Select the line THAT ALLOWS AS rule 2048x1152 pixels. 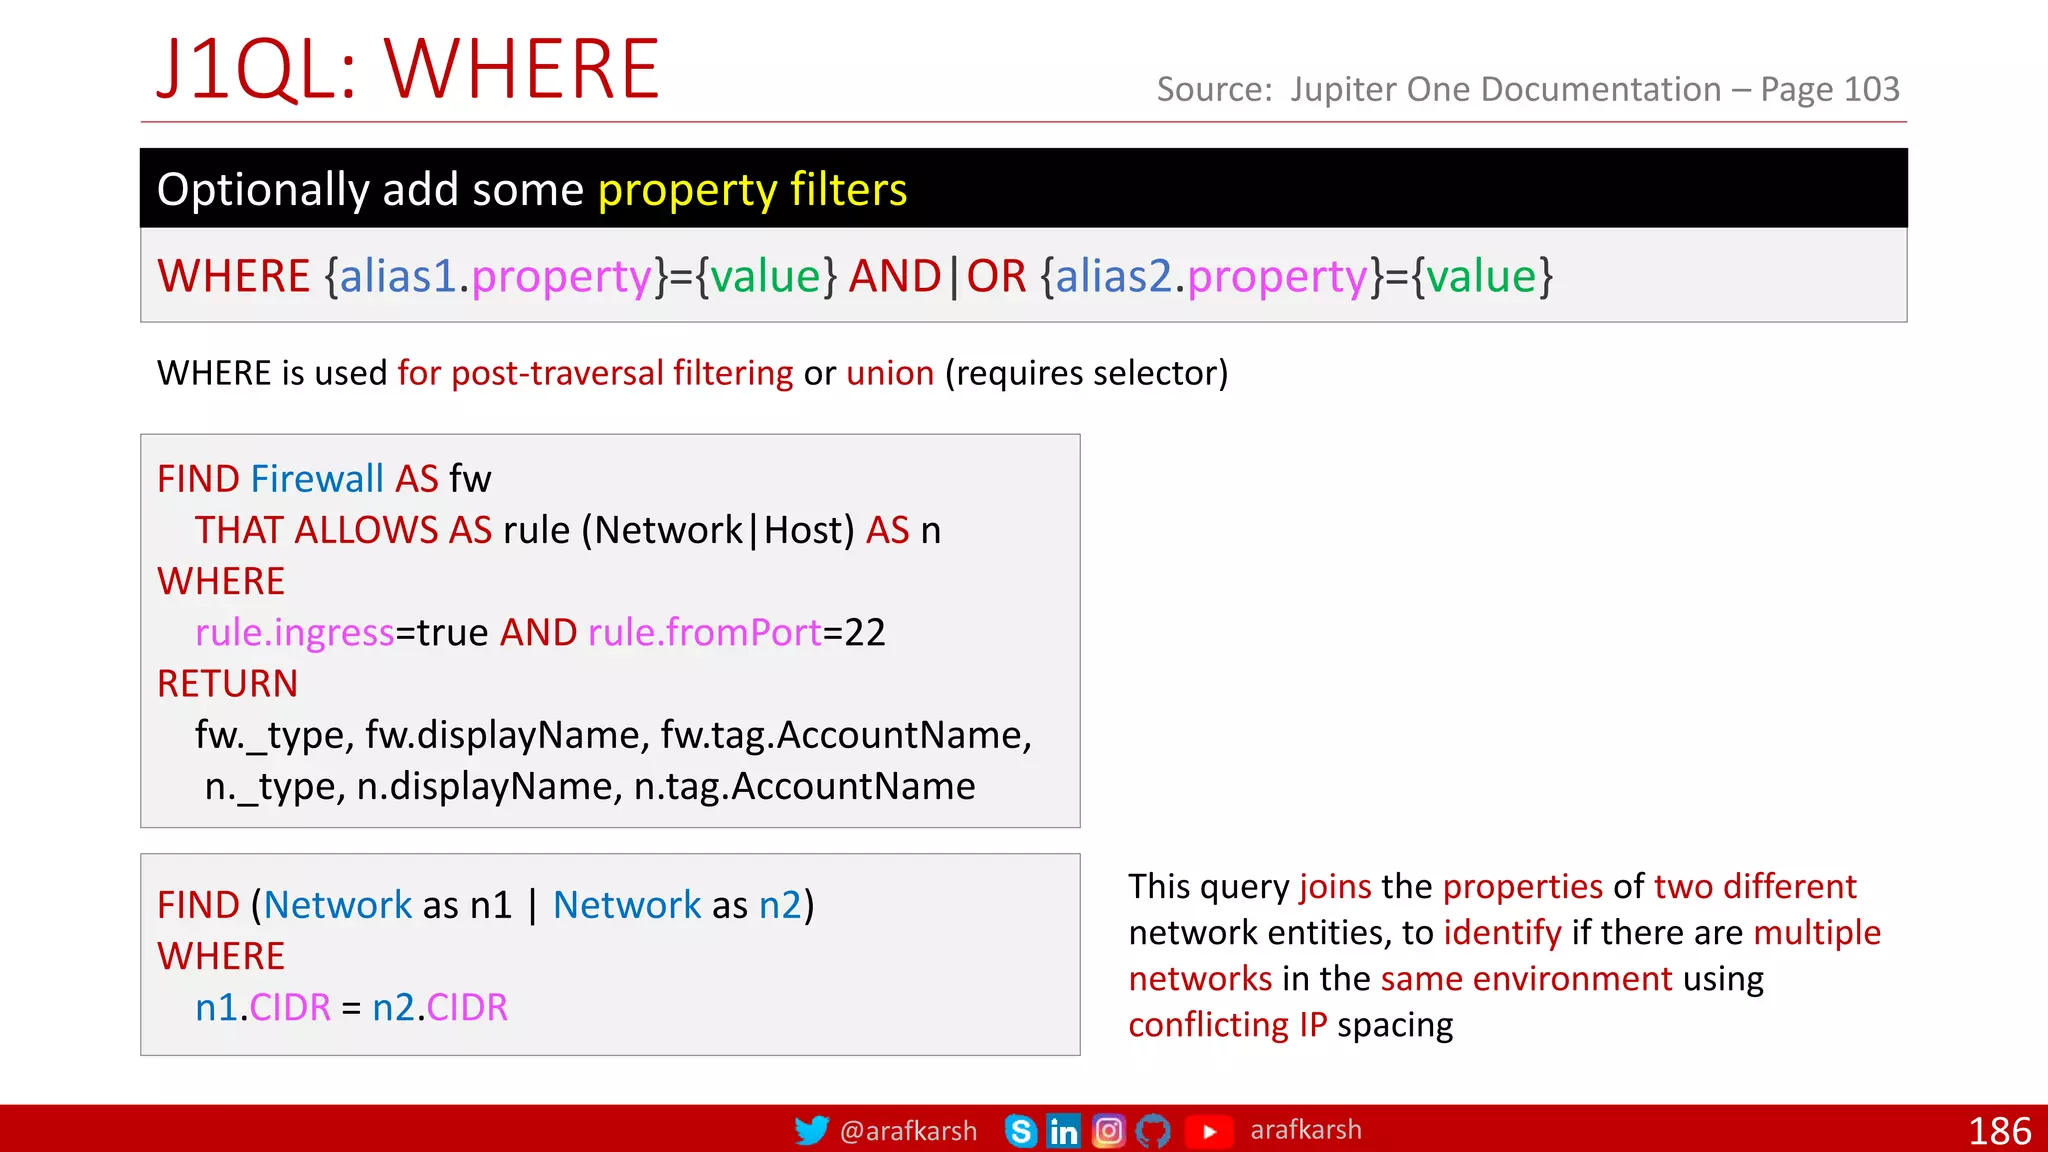pos(568,530)
